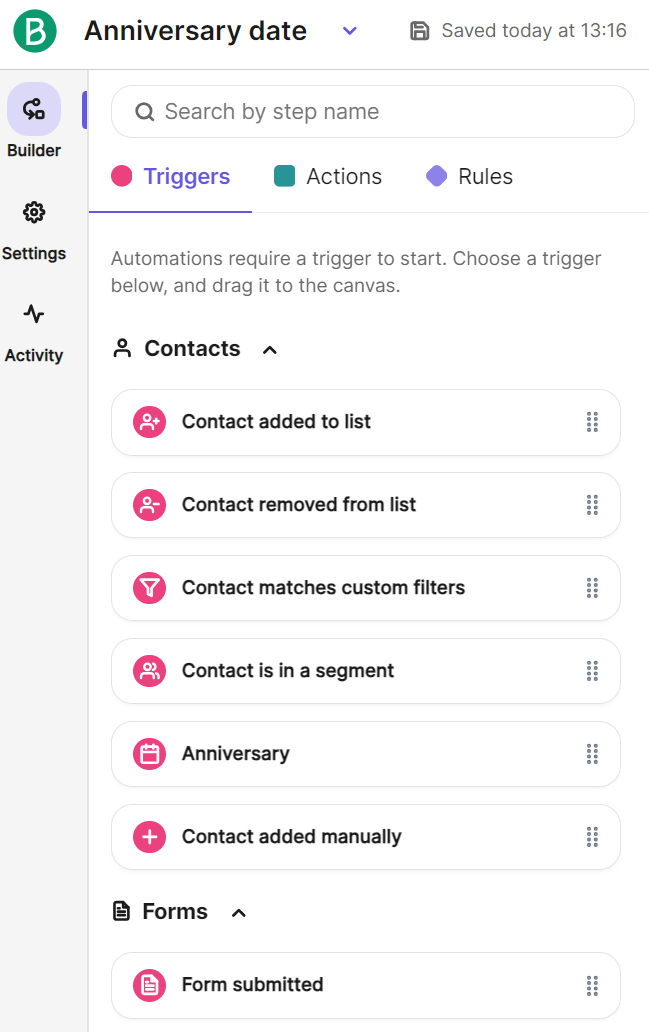Switch to the Actions tab

(344, 176)
